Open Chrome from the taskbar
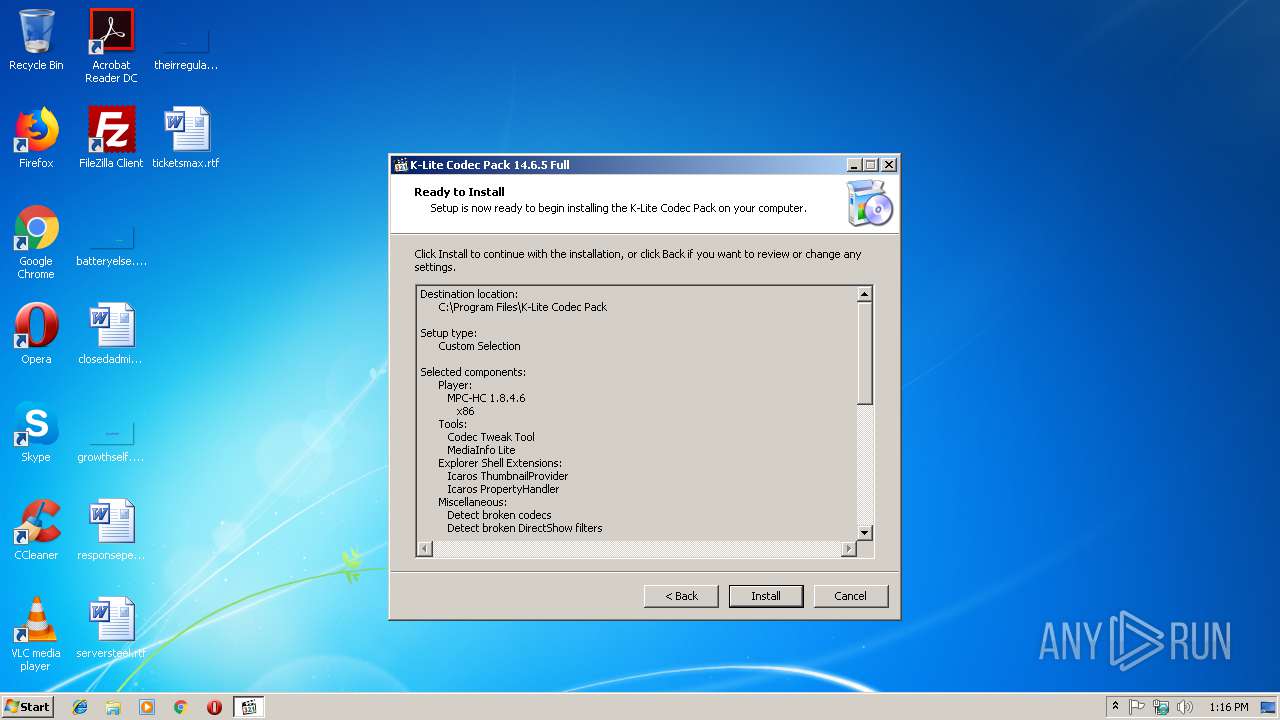 180,707
